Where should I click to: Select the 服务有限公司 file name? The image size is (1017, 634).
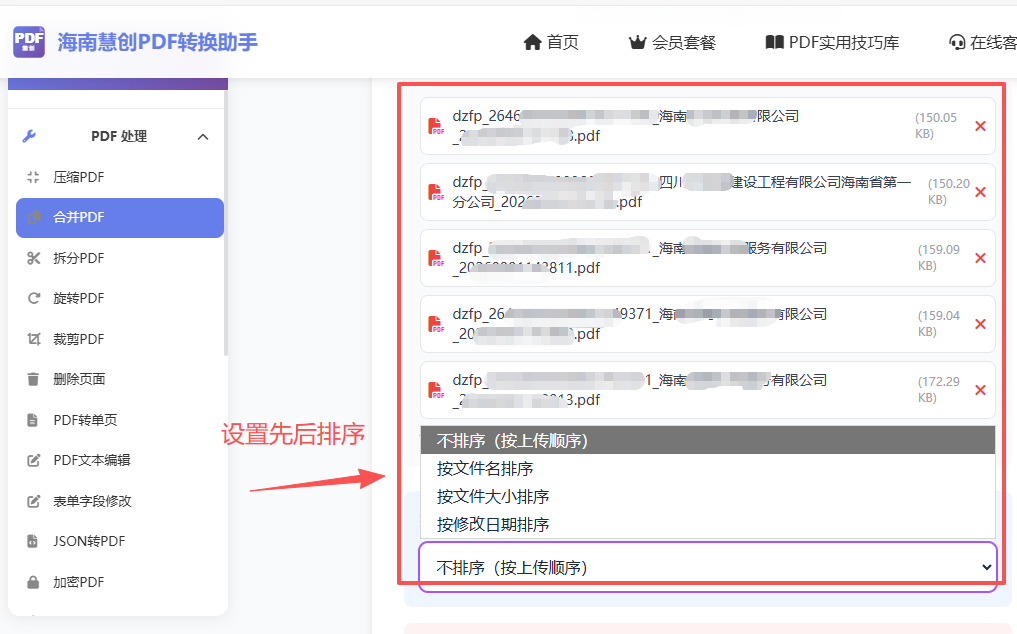[640, 258]
